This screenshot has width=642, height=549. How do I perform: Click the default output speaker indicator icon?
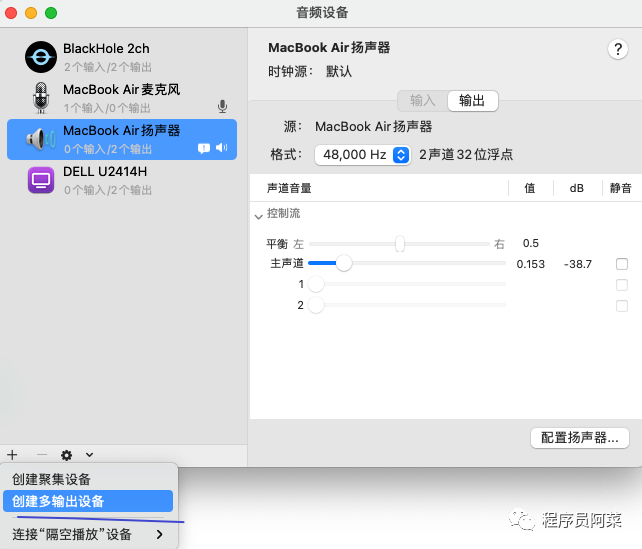[x=222, y=147]
